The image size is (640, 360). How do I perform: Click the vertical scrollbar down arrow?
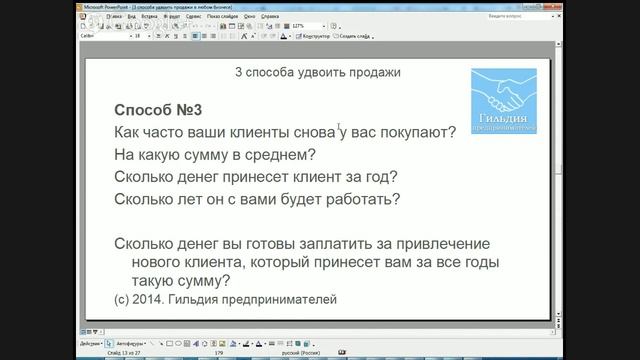click(x=558, y=314)
